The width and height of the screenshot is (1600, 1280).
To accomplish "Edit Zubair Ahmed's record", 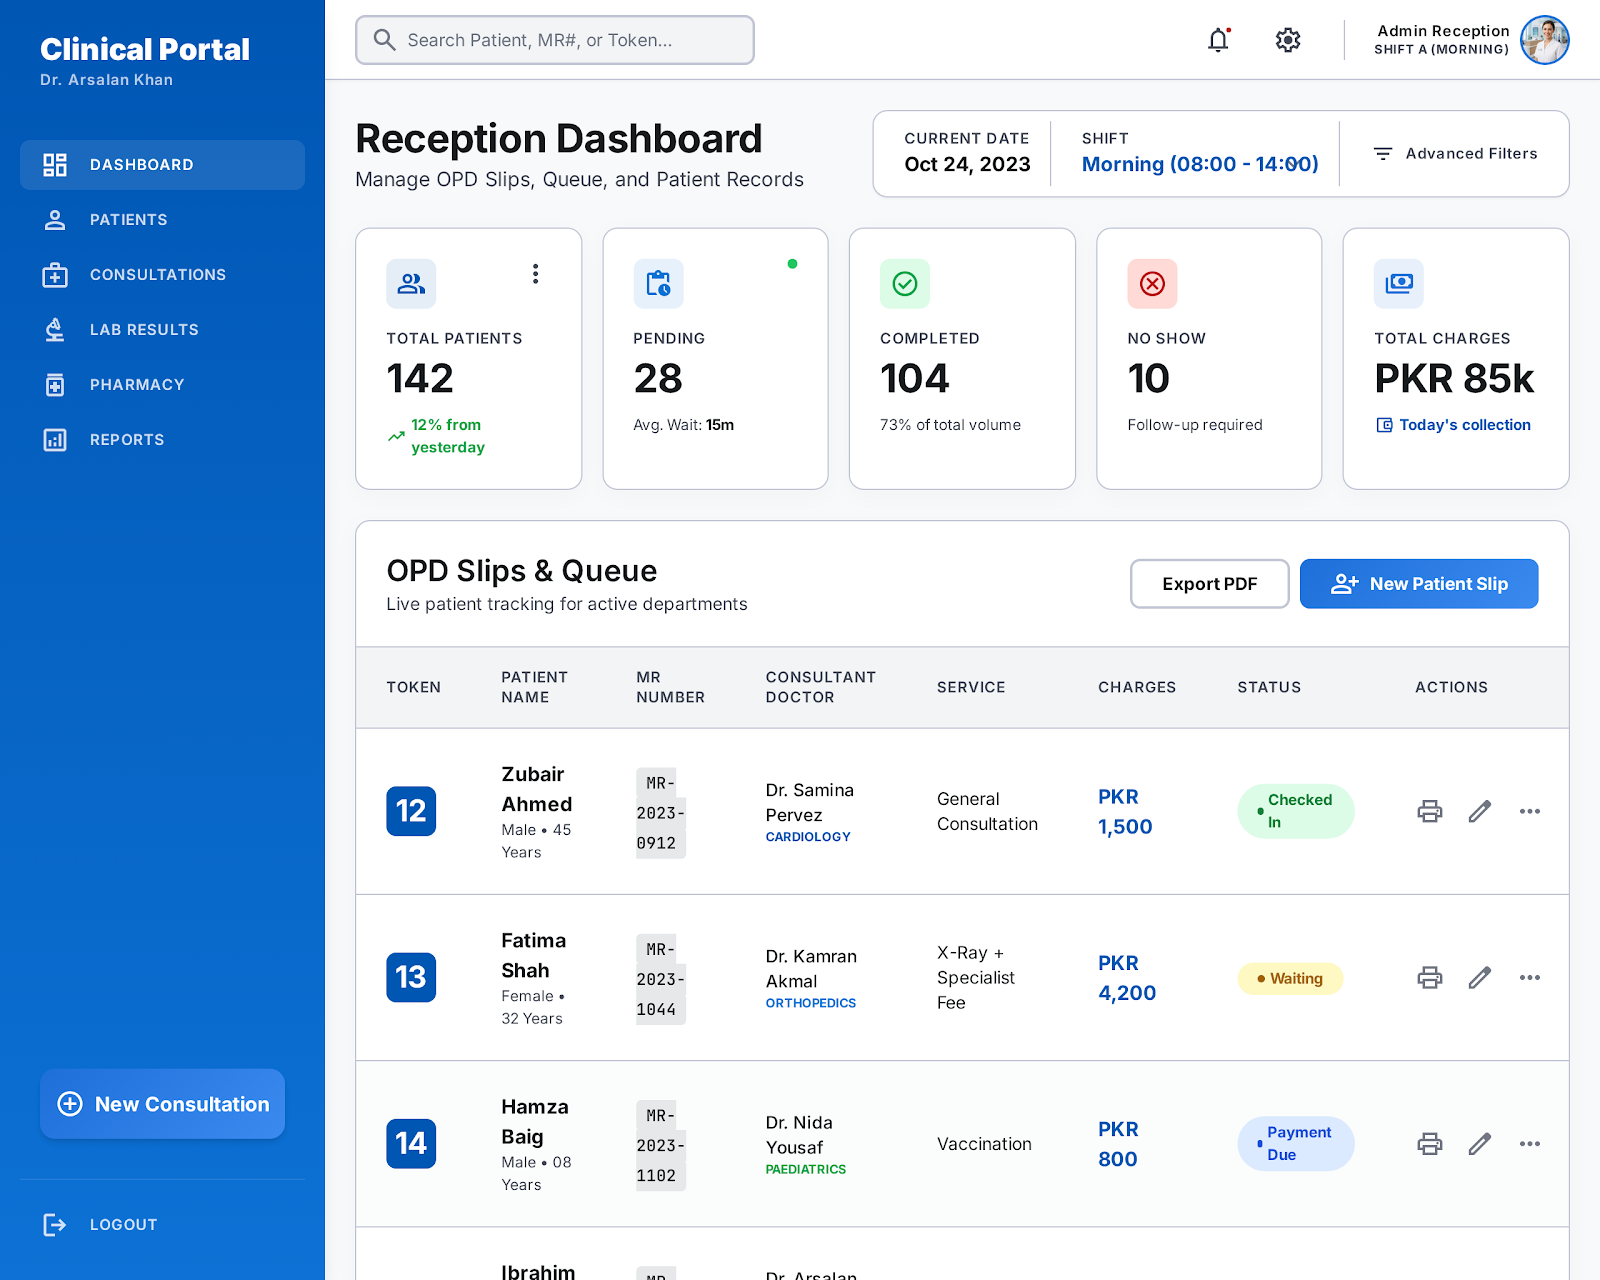I will [1480, 811].
